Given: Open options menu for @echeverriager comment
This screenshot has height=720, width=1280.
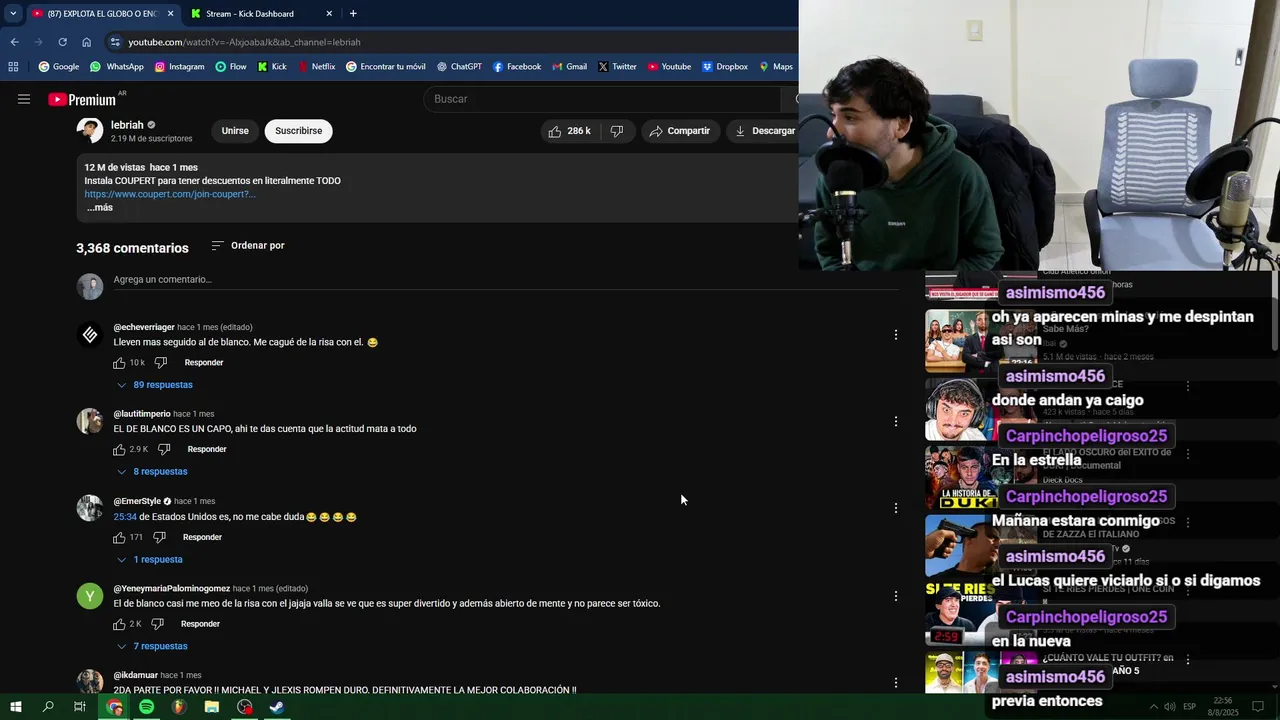Looking at the screenshot, I should pyautogui.click(x=896, y=335).
